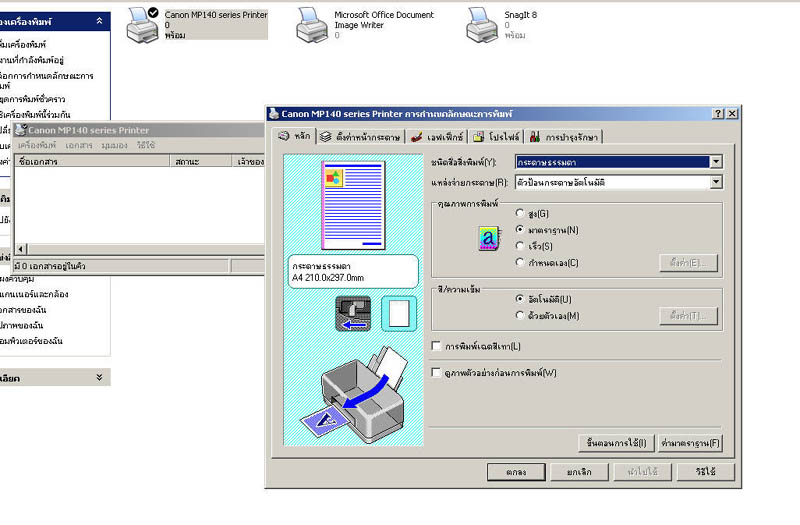Click the document name column header

coord(92,161)
